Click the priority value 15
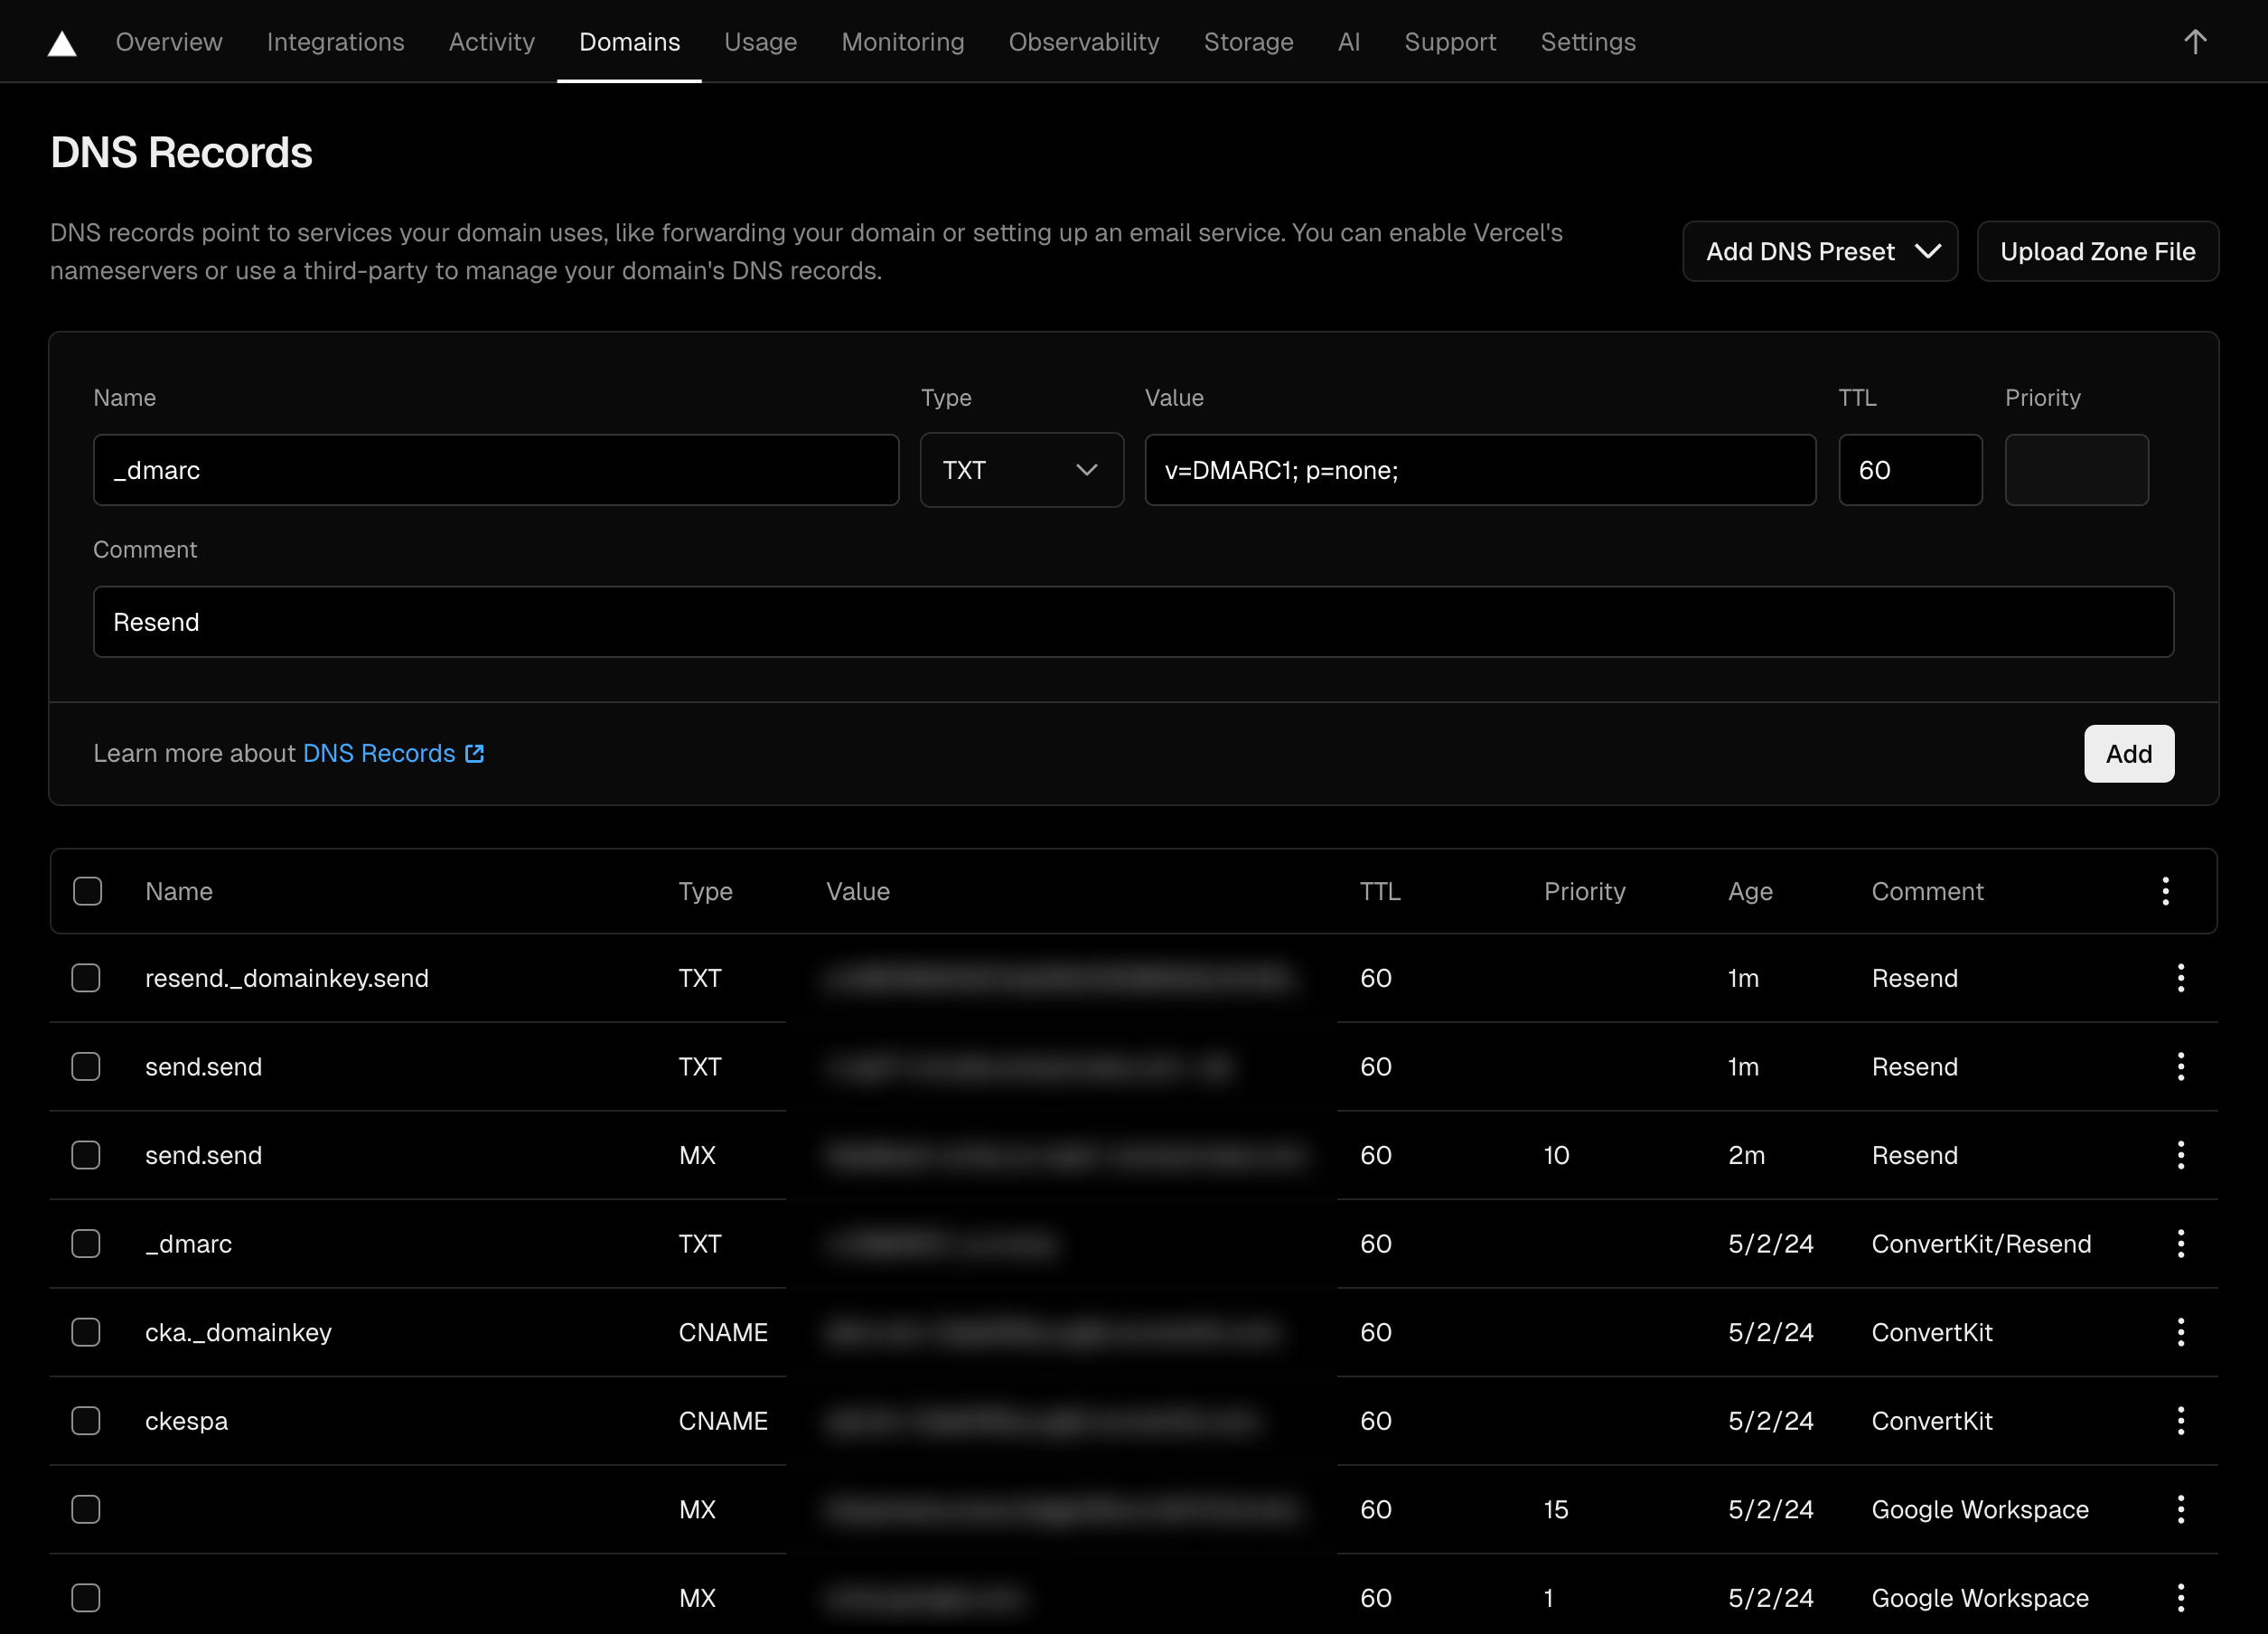 tap(1556, 1509)
